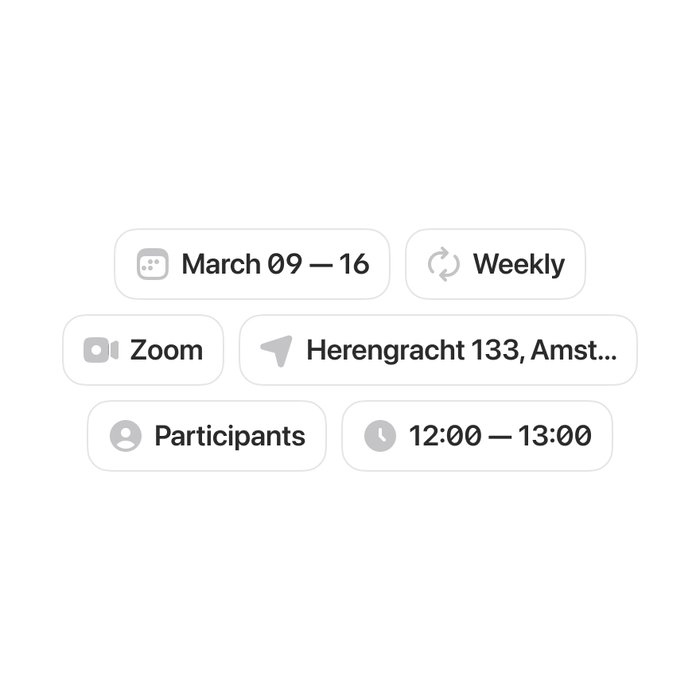This screenshot has height=700, width=700.
Task: Open the Participants chip
Action: coord(207,436)
